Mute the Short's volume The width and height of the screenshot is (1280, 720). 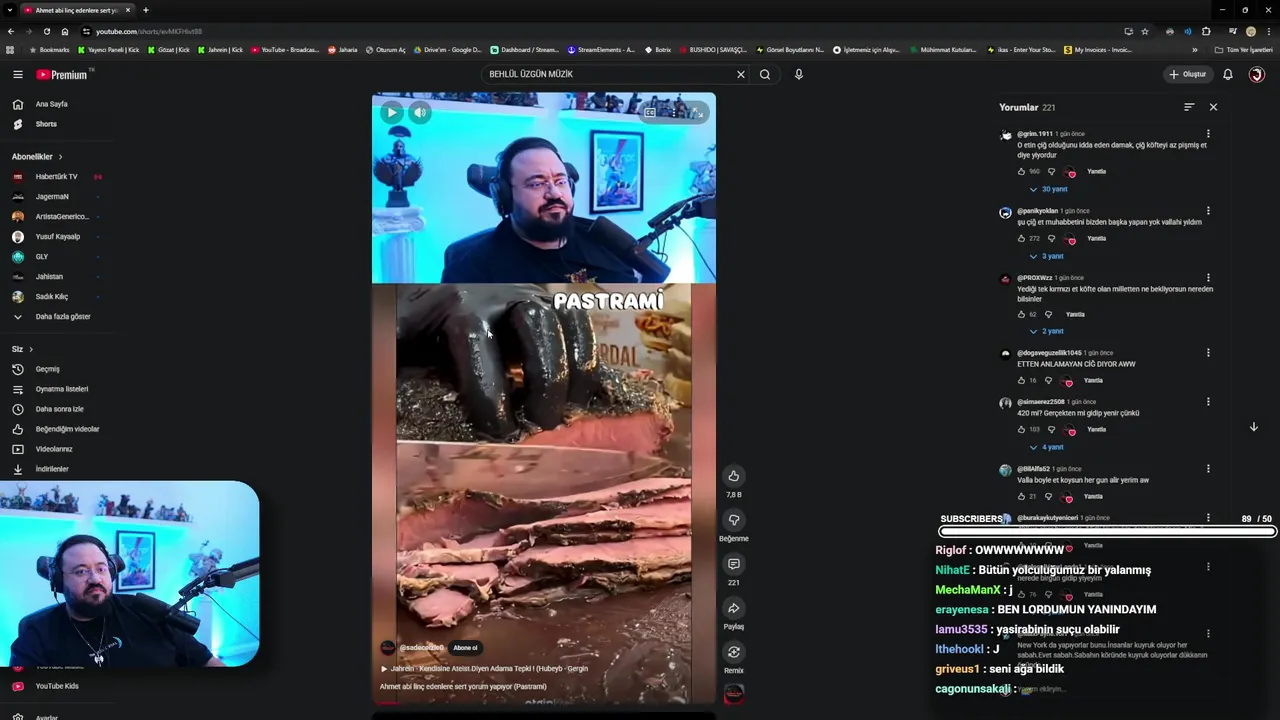(x=420, y=113)
